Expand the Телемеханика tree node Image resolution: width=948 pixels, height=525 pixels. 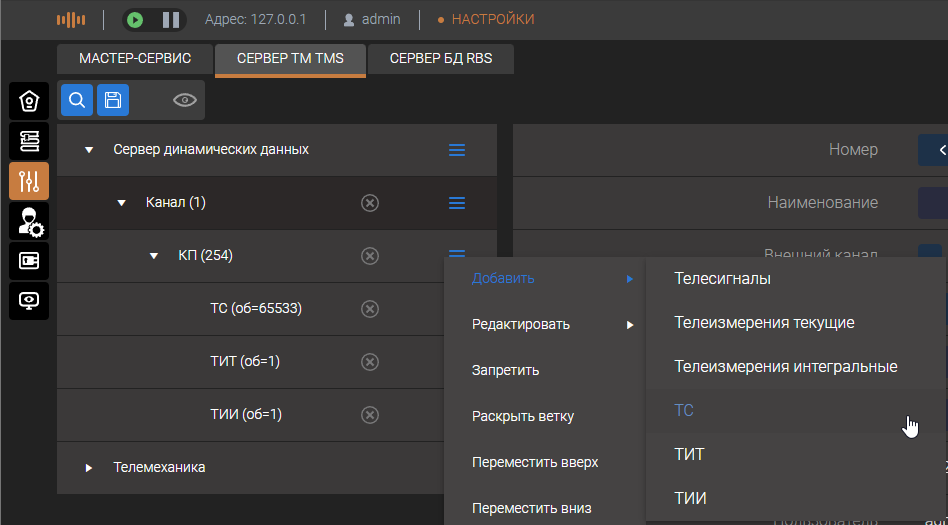click(x=89, y=468)
